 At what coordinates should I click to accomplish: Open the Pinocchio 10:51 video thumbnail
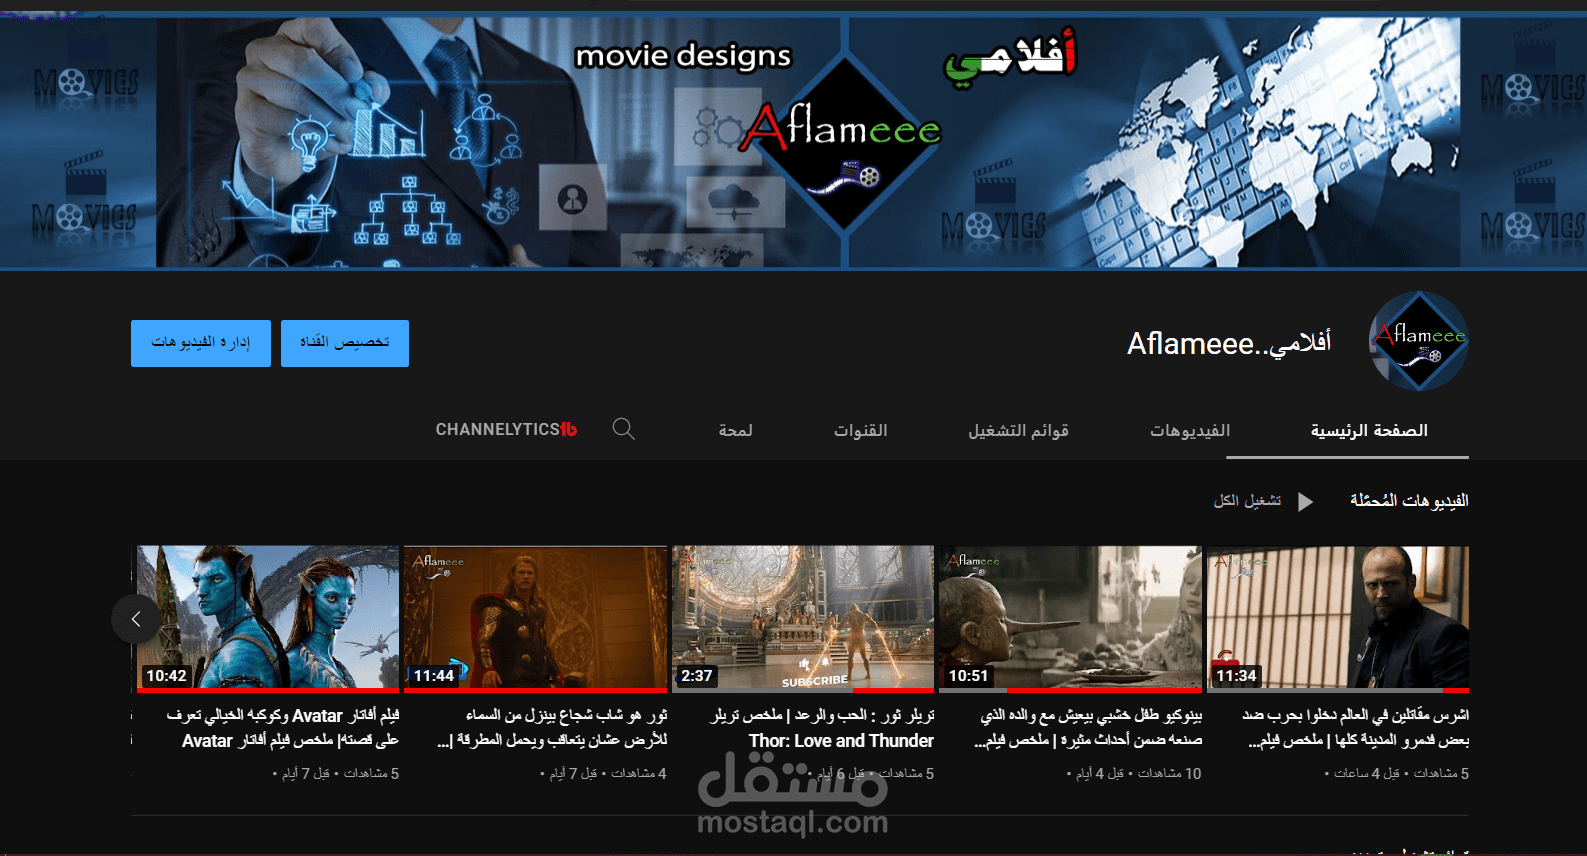pos(1070,618)
